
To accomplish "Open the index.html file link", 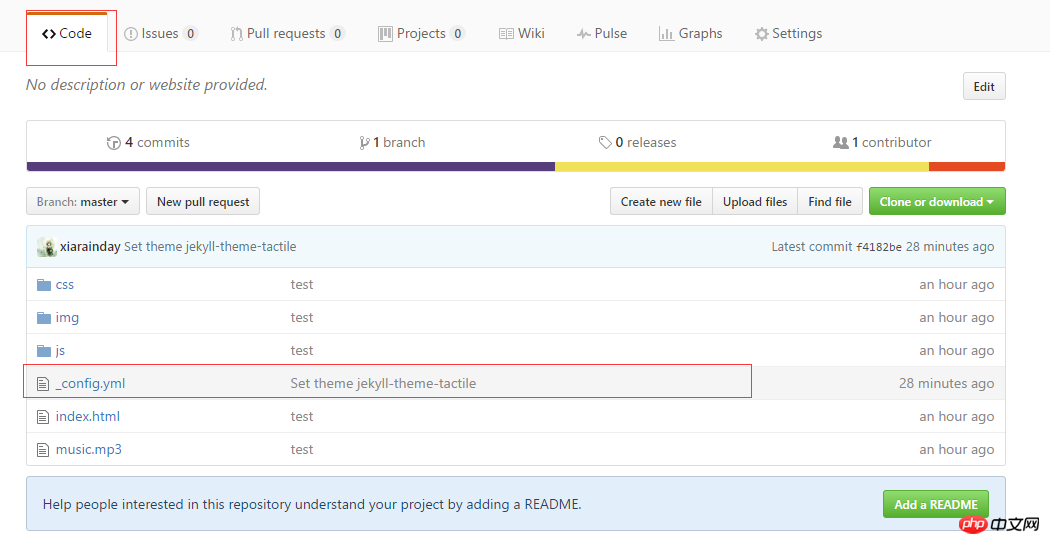I will [88, 417].
